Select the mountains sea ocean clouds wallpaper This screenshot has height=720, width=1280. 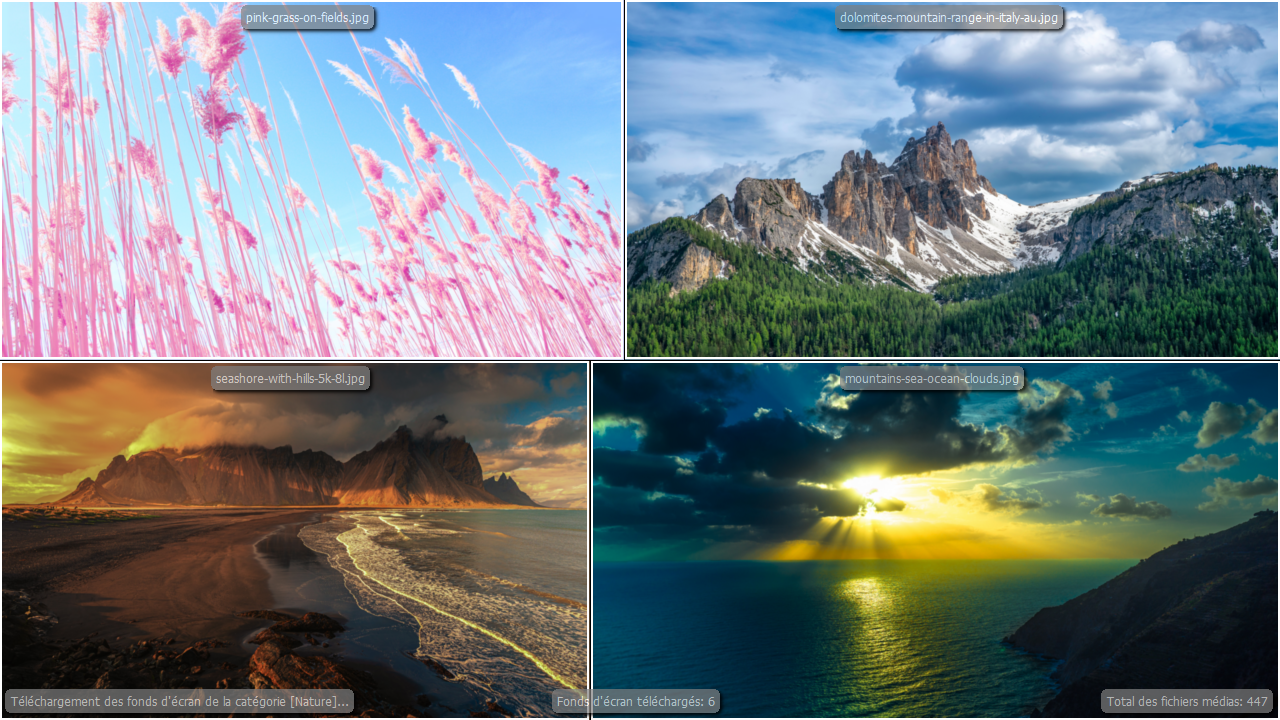(x=935, y=540)
